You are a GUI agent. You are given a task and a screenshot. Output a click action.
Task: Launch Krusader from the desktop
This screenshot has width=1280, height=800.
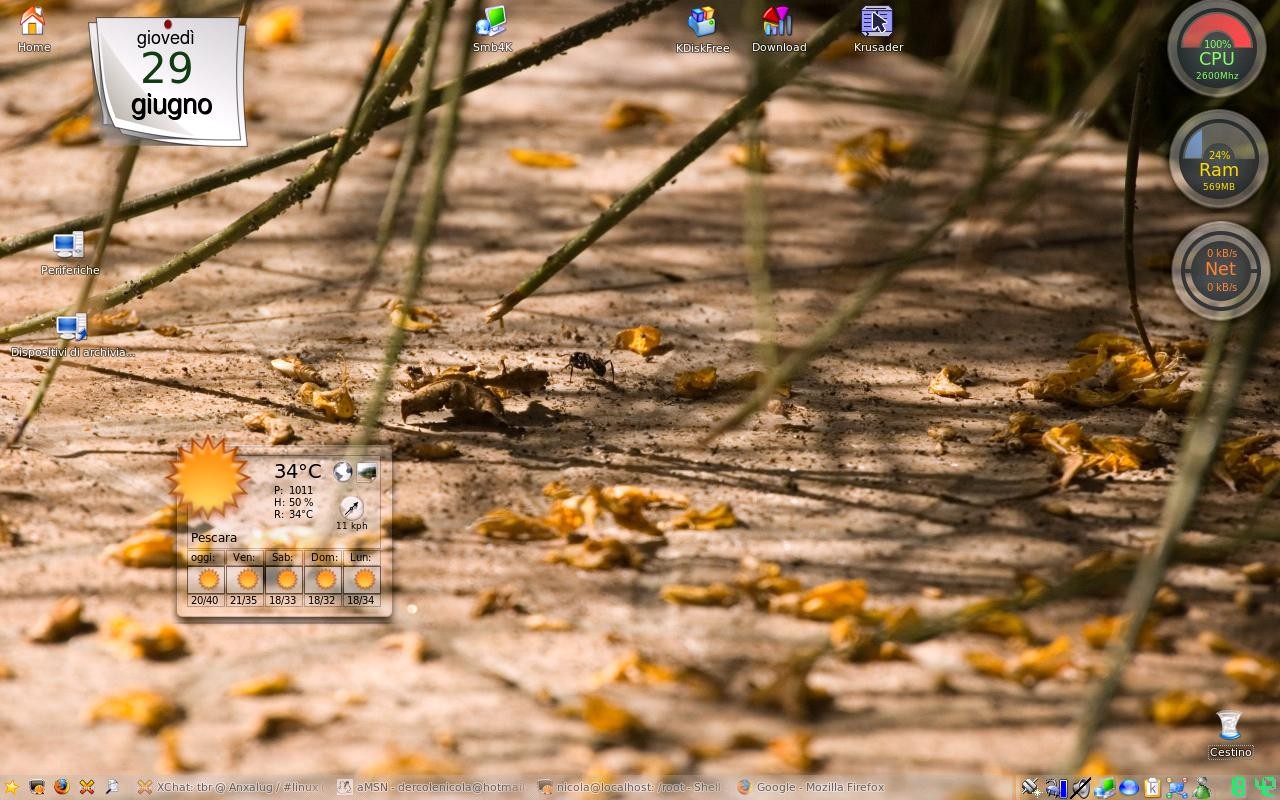878,29
